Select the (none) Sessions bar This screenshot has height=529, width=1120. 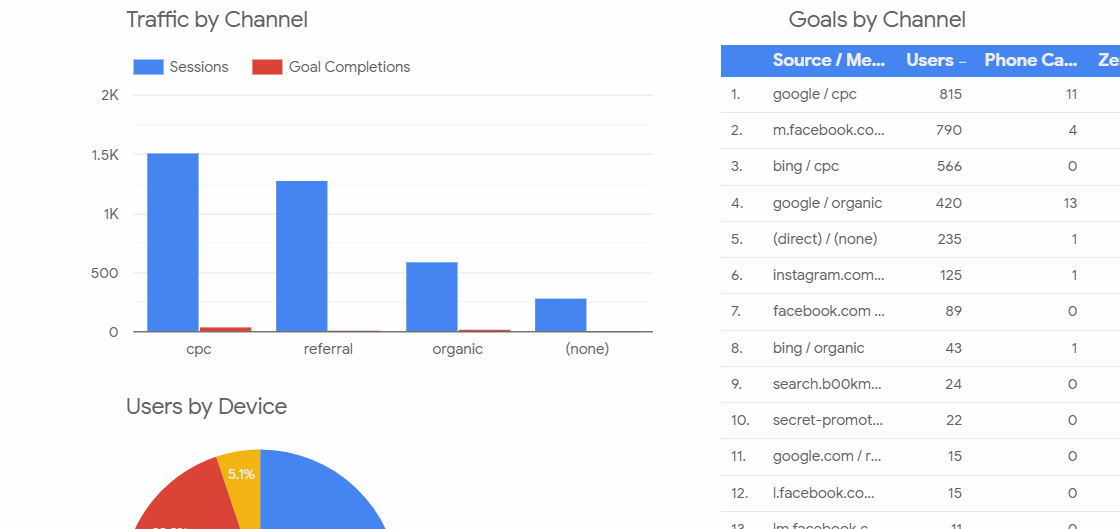point(561,315)
